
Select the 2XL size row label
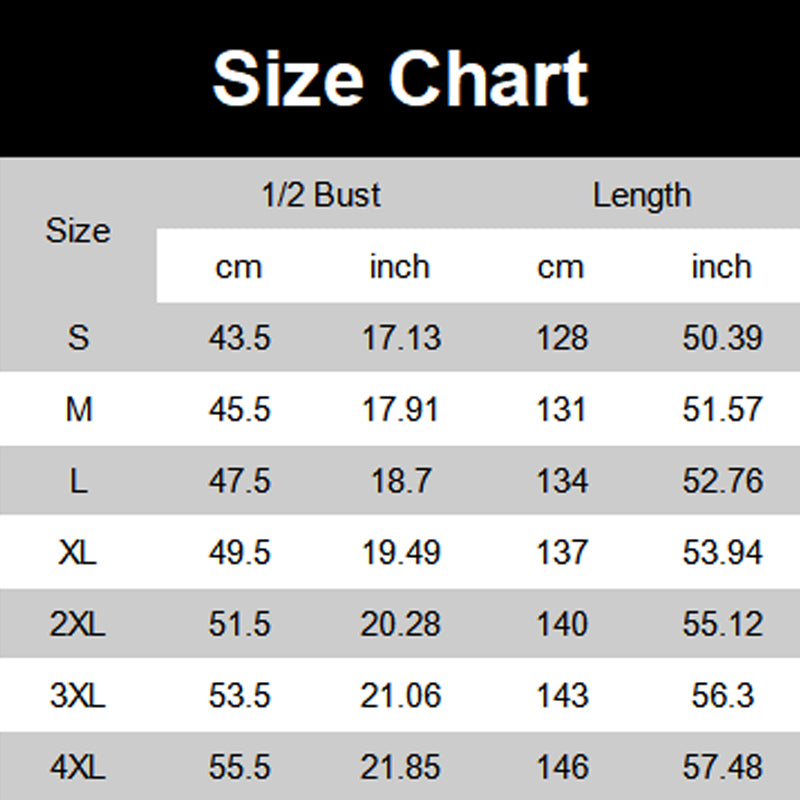(x=78, y=623)
